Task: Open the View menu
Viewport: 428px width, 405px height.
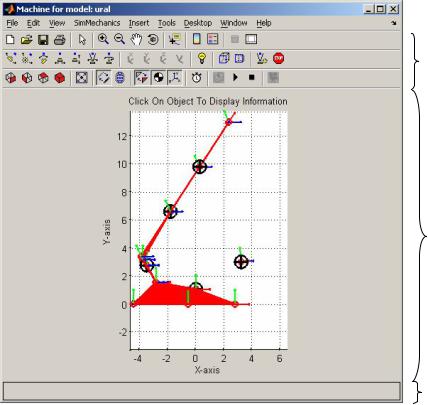Action: pos(57,23)
